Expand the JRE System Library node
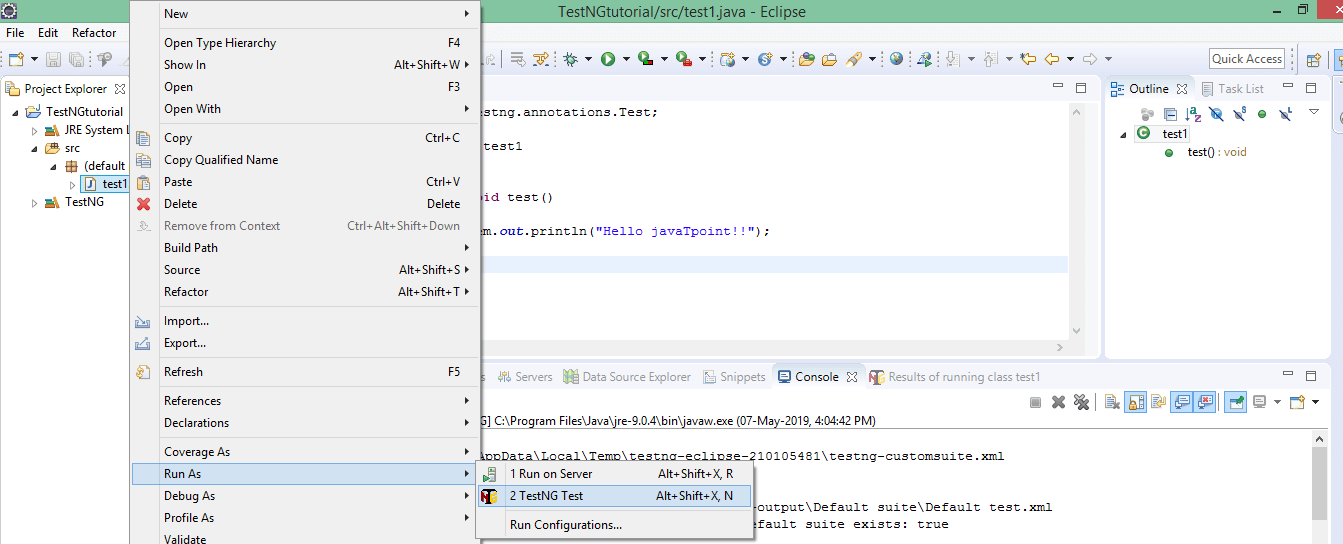This screenshot has height=544, width=1343. pos(35,130)
